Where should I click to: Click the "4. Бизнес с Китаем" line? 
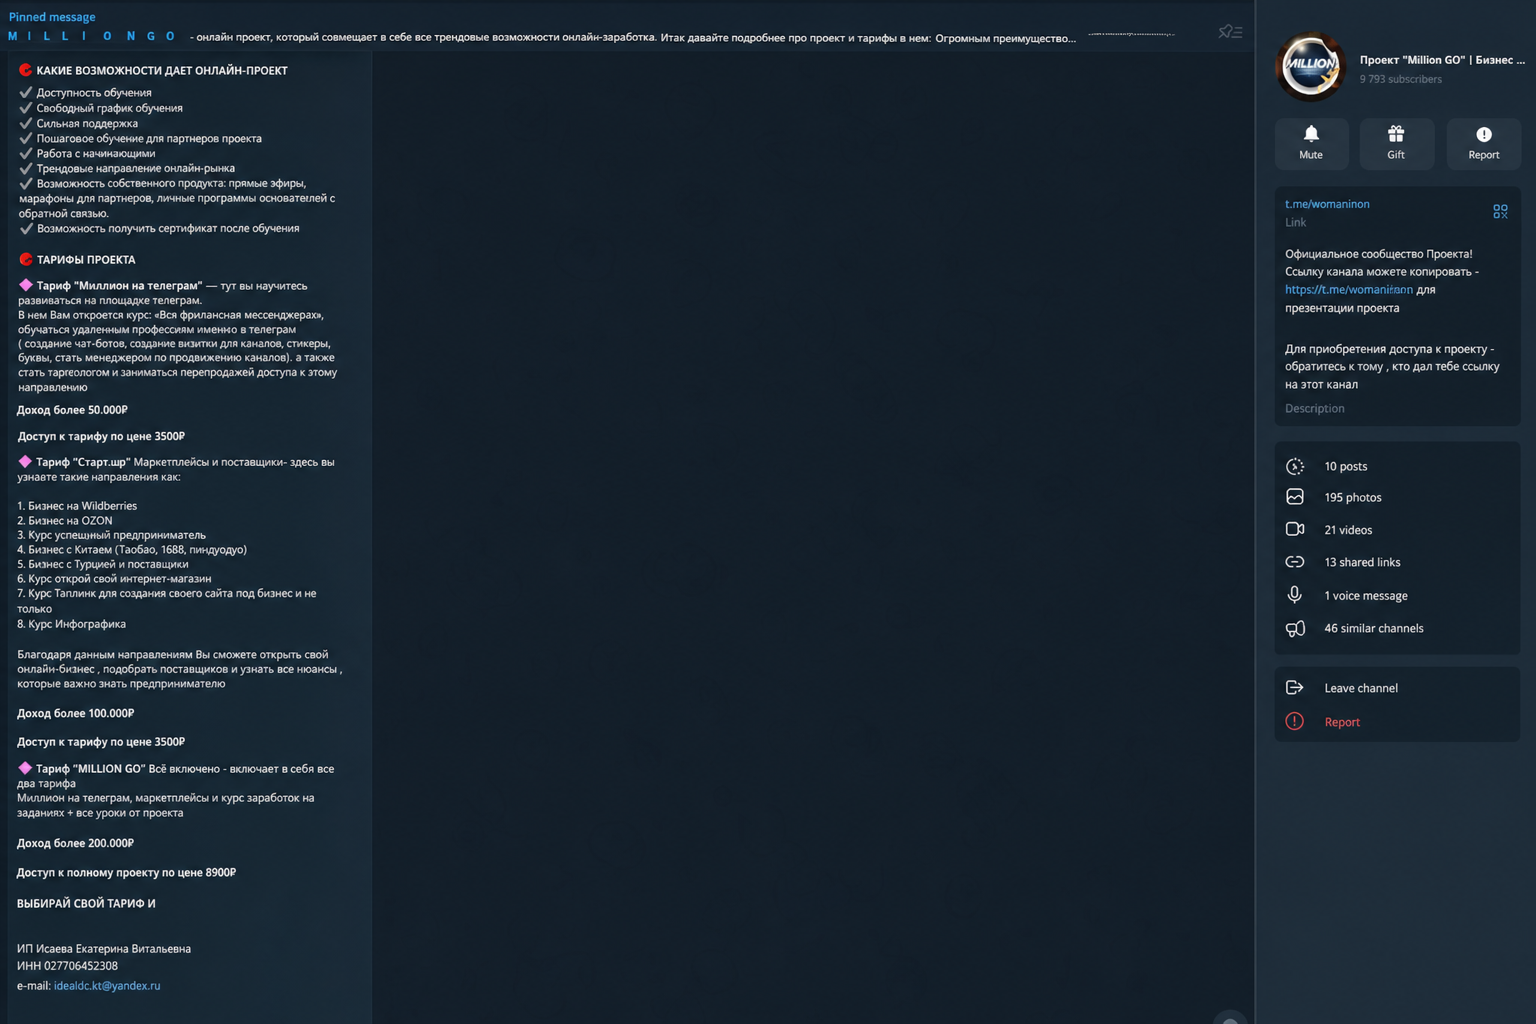coord(132,550)
